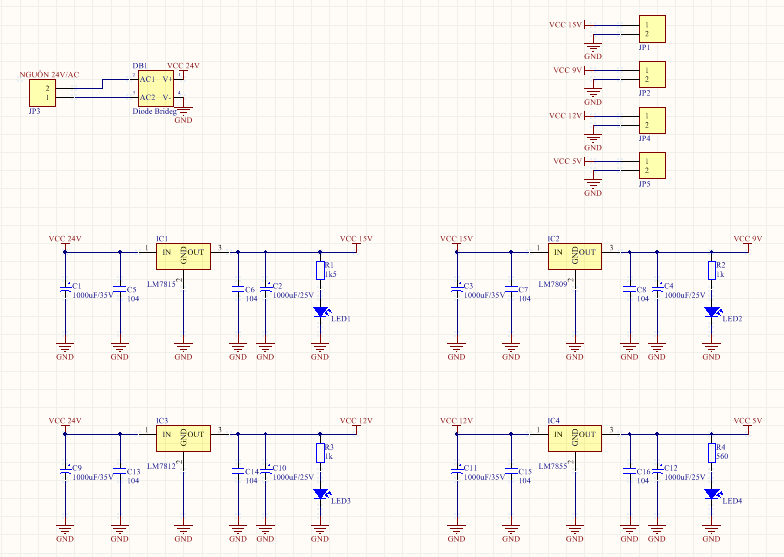This screenshot has width=784, height=557.
Task: Click the LM7855 part name text
Action: click(x=552, y=466)
